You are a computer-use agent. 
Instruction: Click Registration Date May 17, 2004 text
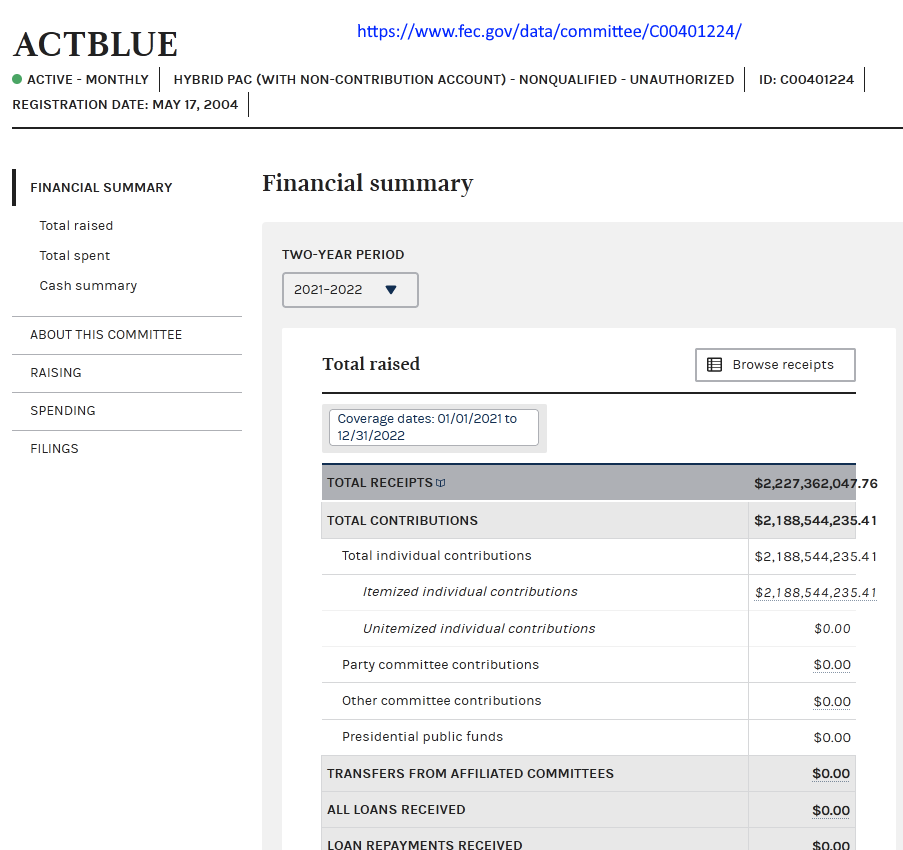tap(125, 105)
